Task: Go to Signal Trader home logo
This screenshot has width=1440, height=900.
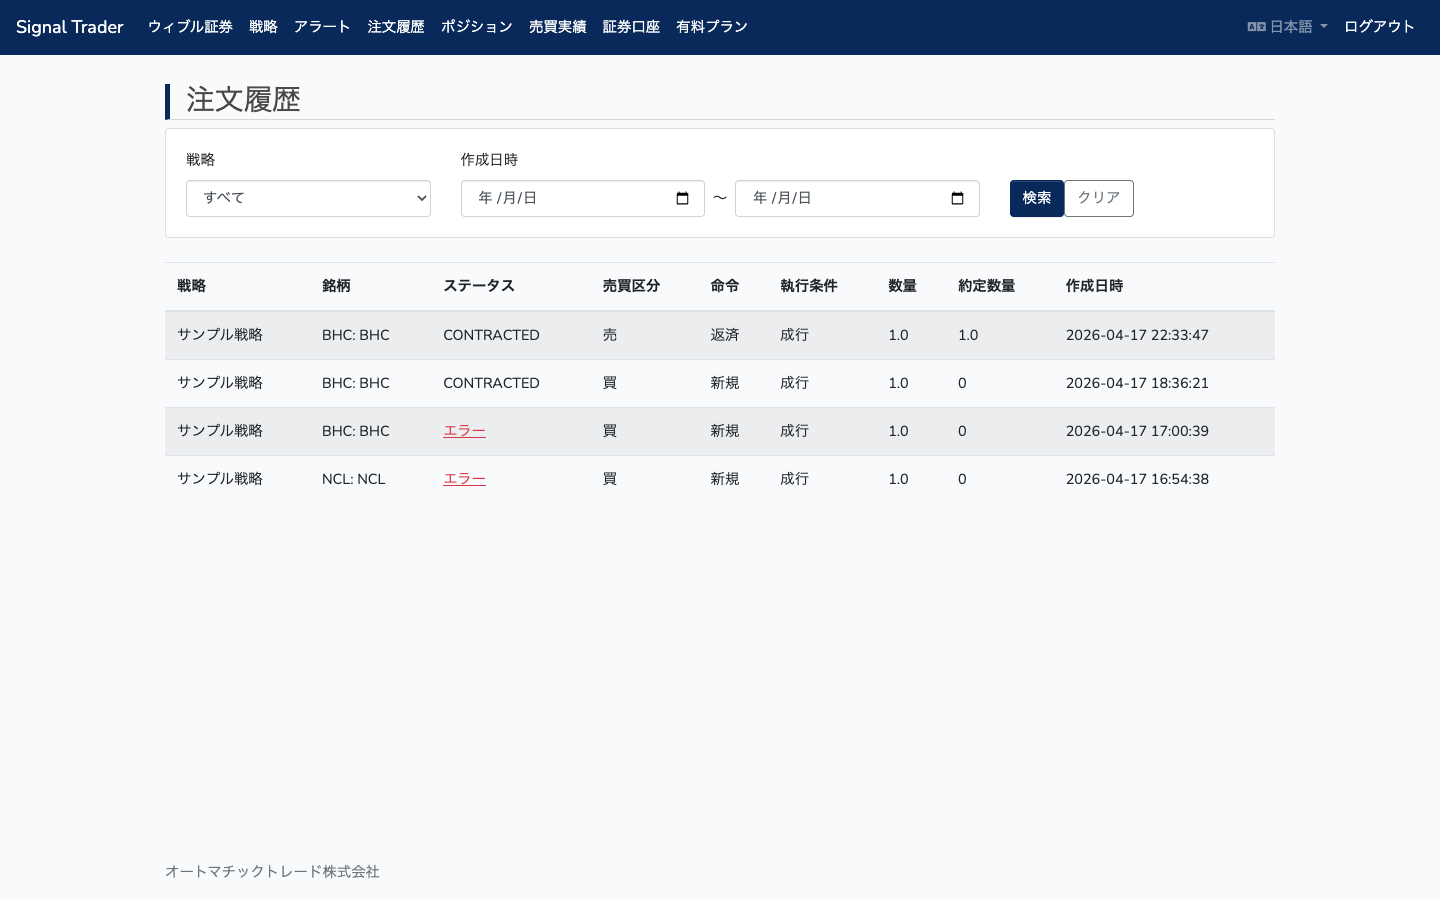Action: [70, 27]
